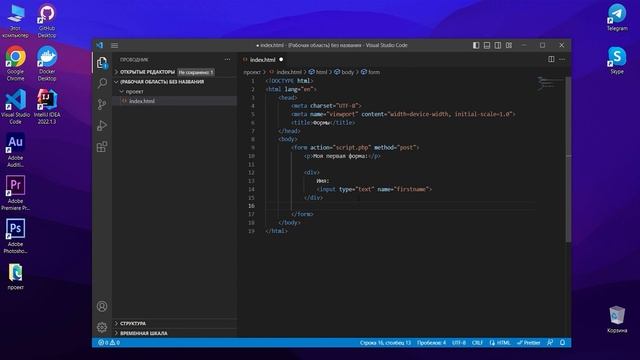Open the Search view in activity bar
Screen dimensions: 640x360
click(x=102, y=83)
